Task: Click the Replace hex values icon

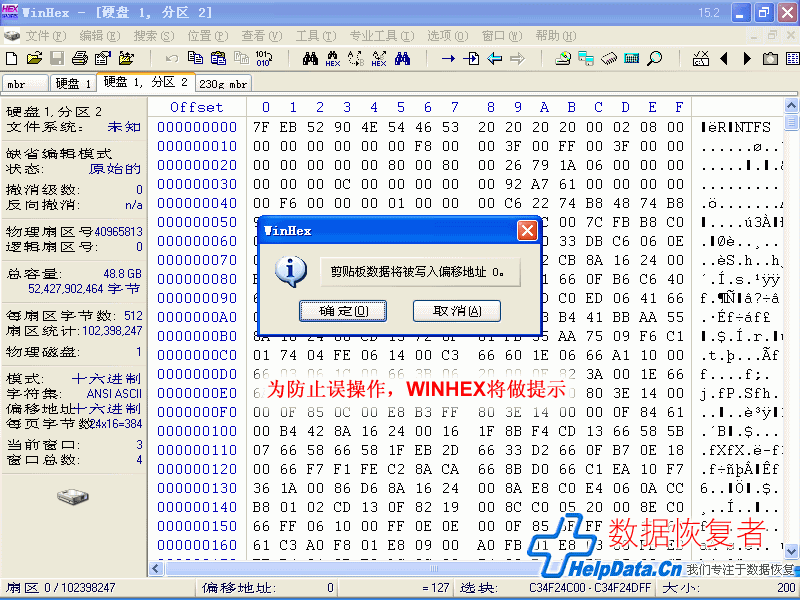Action: coord(379,59)
